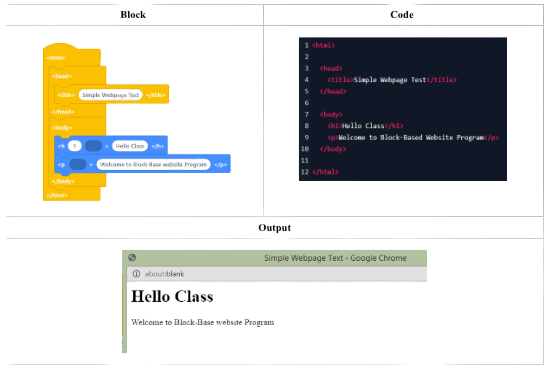Click the </body> label in block stack
The height and width of the screenshot is (371, 550).
[63, 181]
